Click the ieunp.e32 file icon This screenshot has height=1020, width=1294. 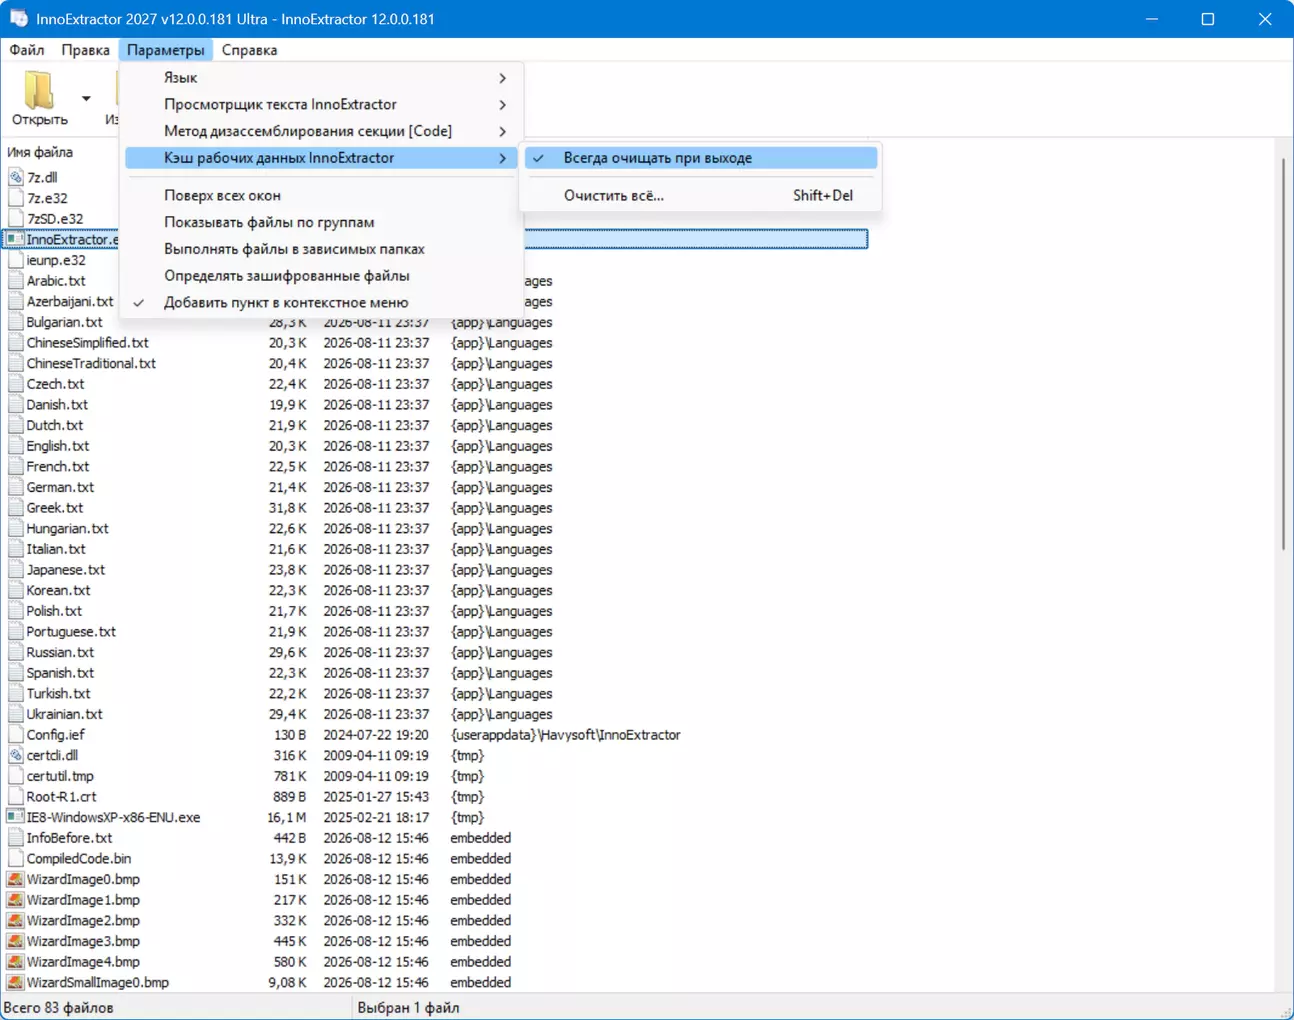click(x=15, y=260)
